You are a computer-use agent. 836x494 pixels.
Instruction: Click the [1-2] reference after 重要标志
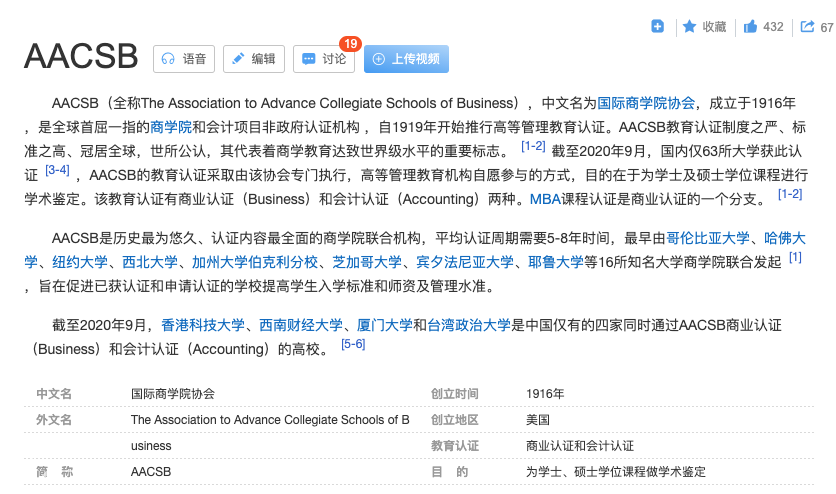[x=533, y=146]
